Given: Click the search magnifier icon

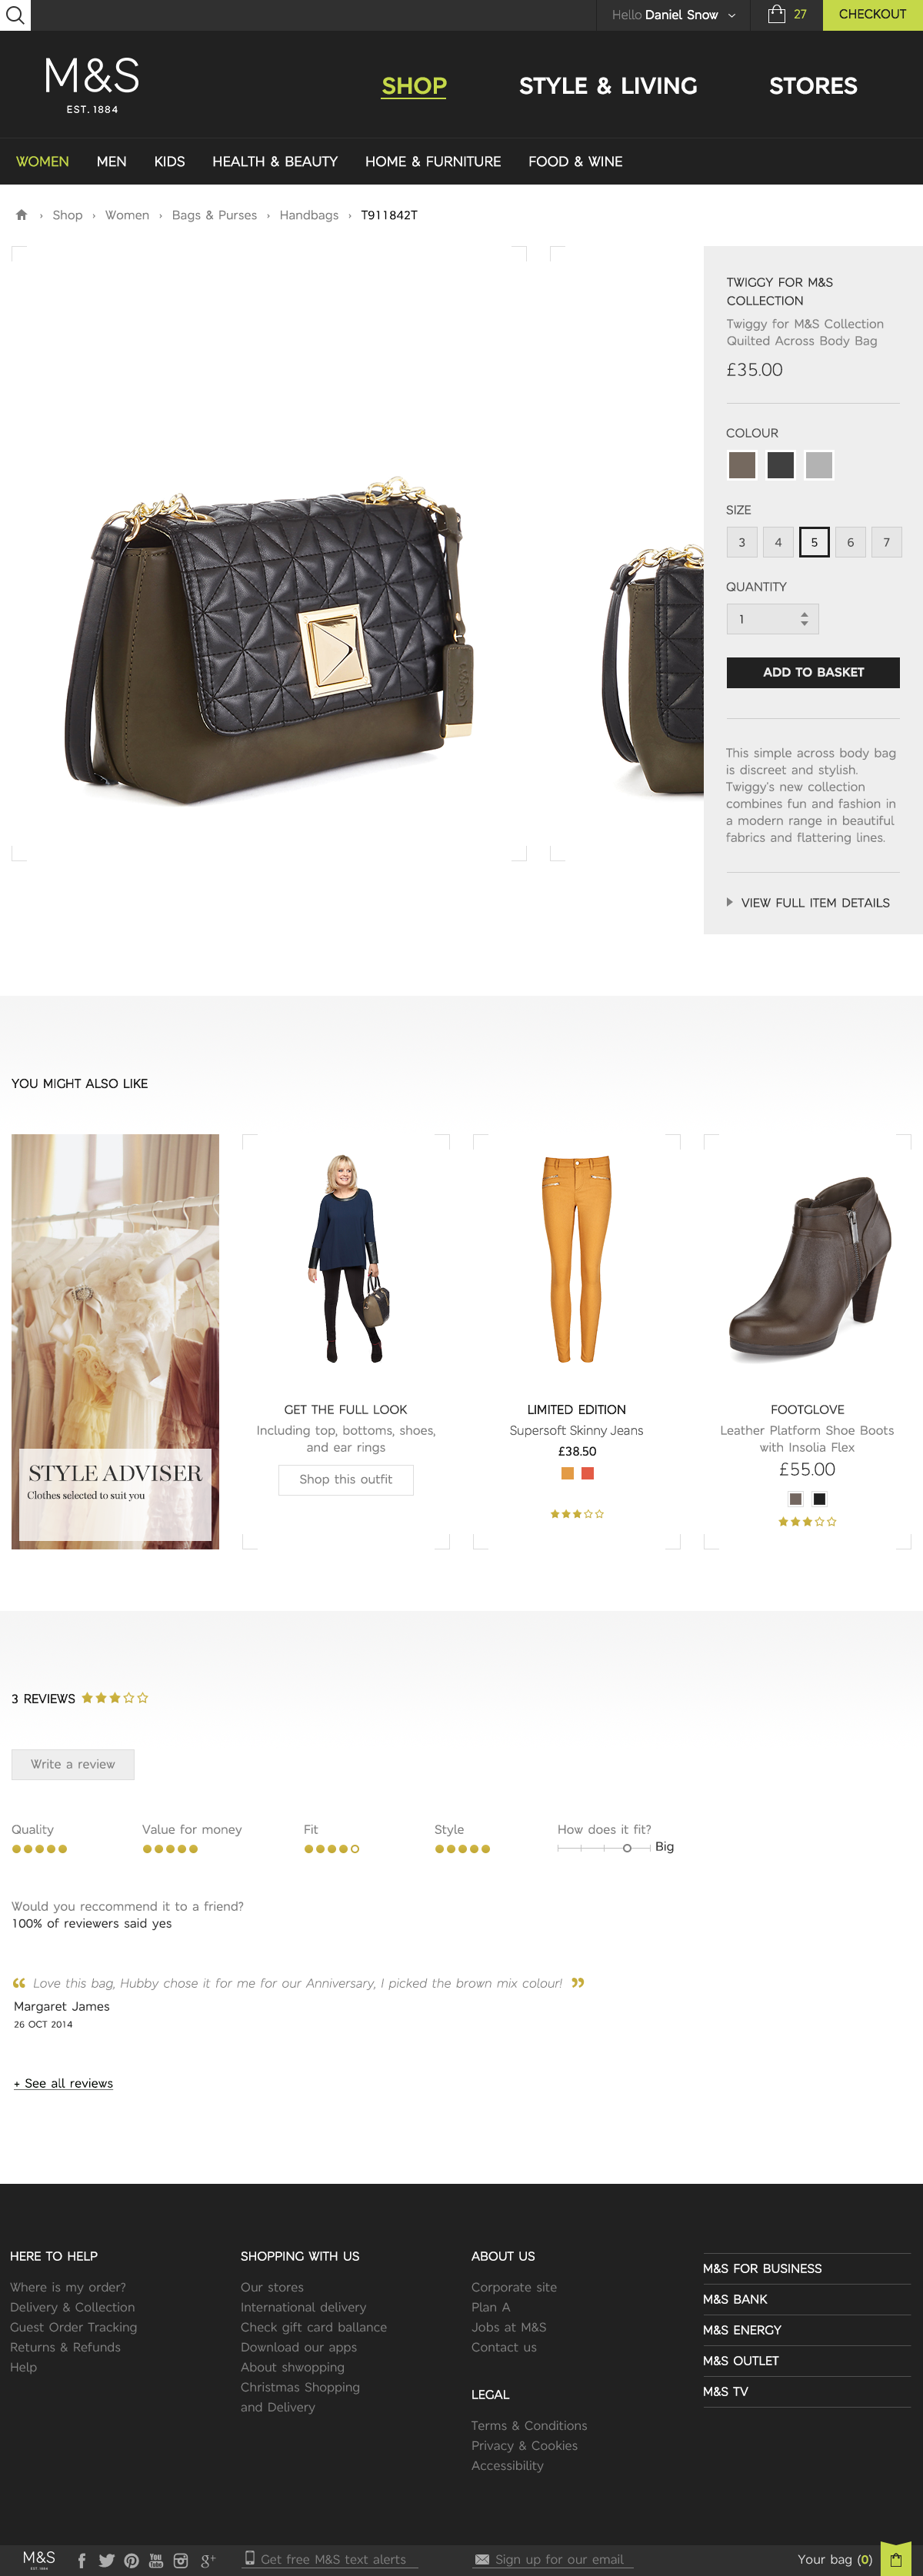Looking at the screenshot, I should pos(15,15).
